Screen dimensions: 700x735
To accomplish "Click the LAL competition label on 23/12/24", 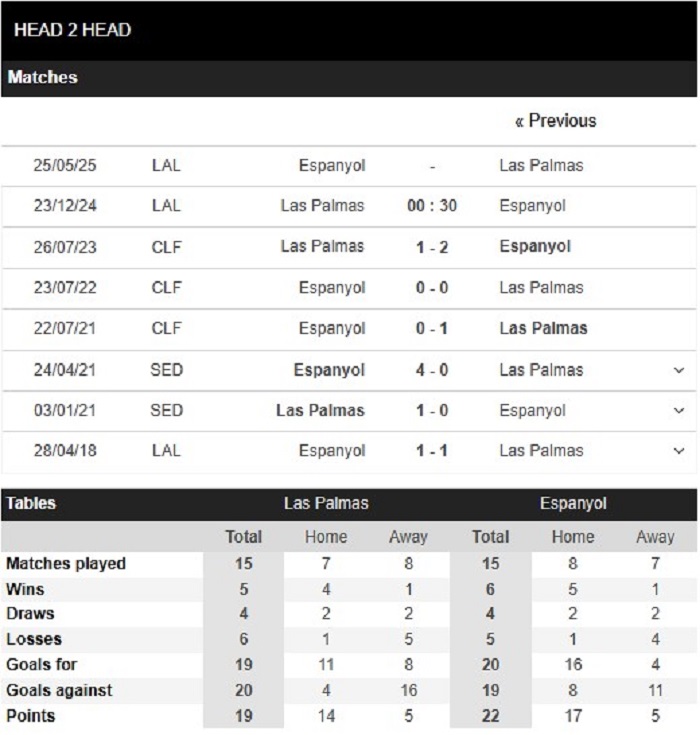I will pyautogui.click(x=166, y=206).
